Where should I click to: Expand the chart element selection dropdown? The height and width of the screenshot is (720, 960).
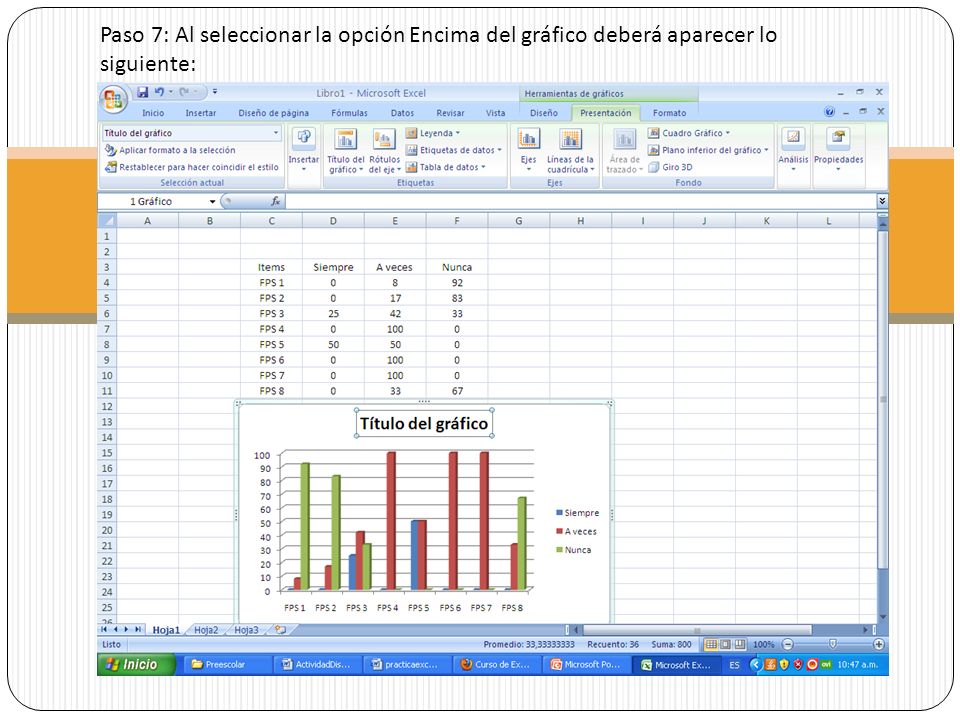276,133
